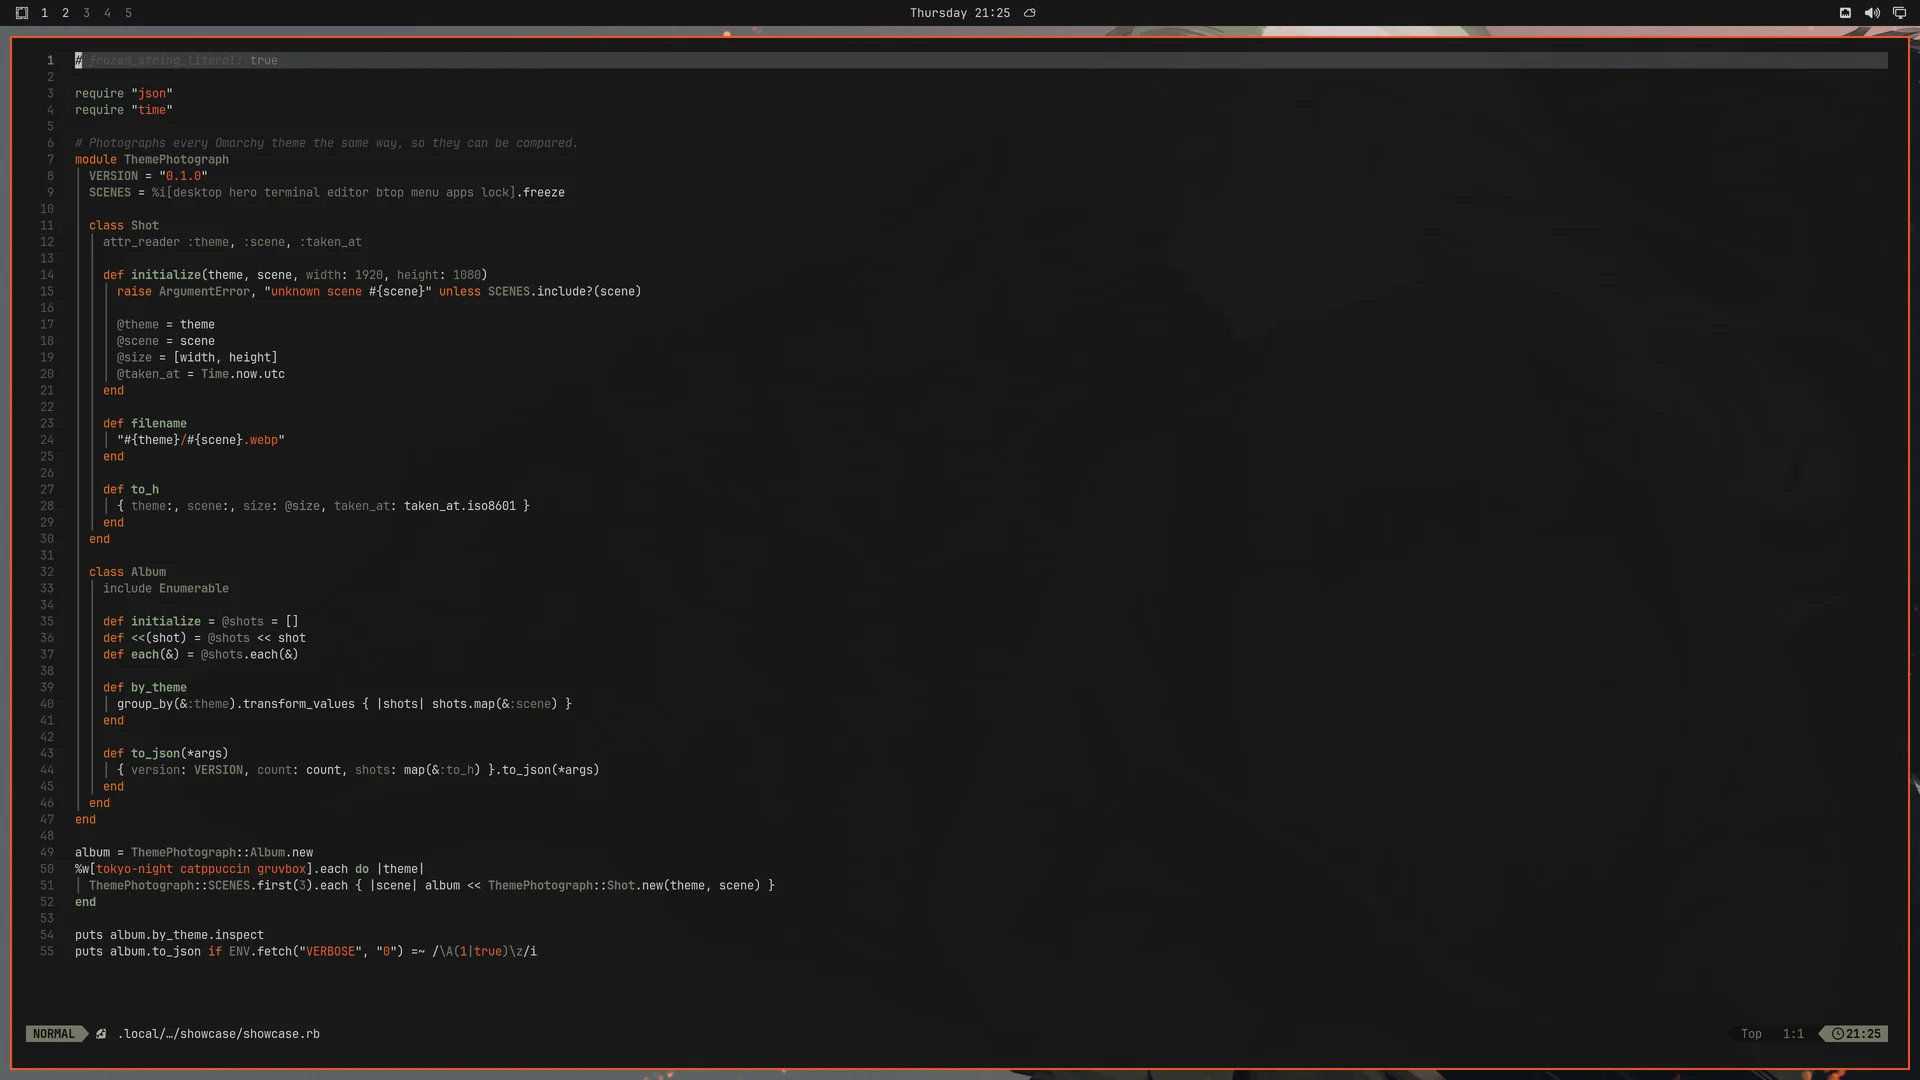Click the NORMAL mode indicator
1920x1080 pixels.
[x=54, y=1034]
